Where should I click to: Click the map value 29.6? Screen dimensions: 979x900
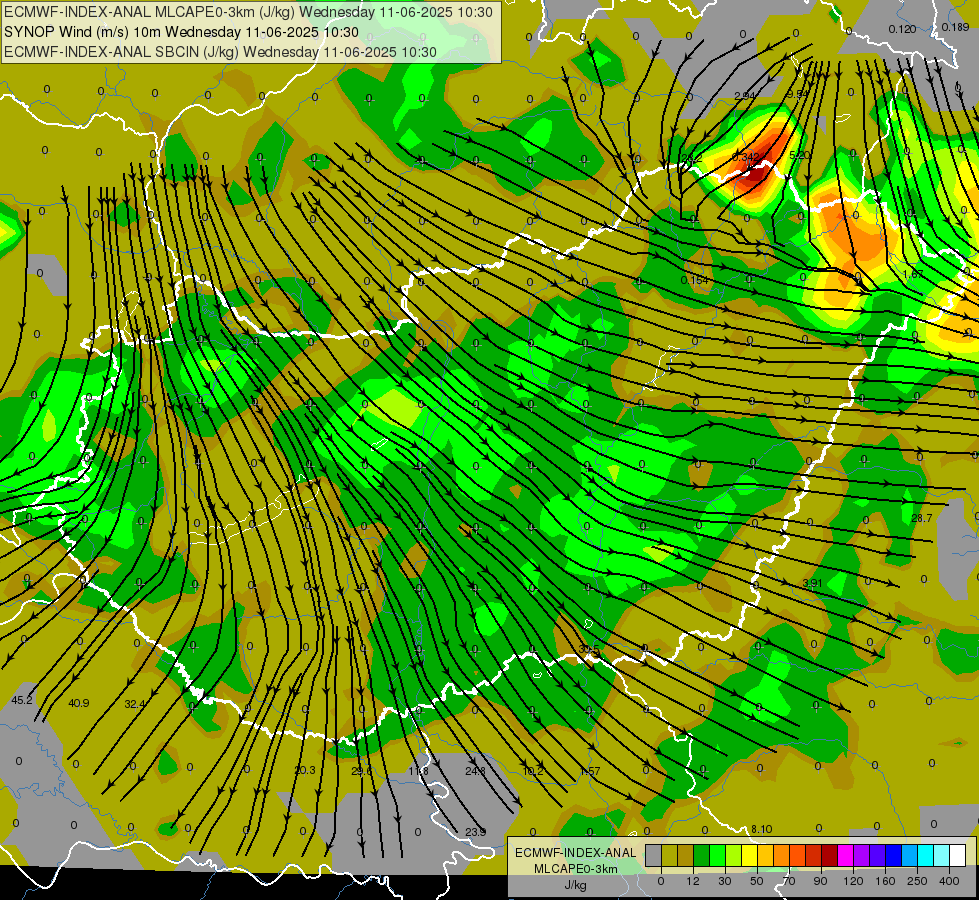361,771
